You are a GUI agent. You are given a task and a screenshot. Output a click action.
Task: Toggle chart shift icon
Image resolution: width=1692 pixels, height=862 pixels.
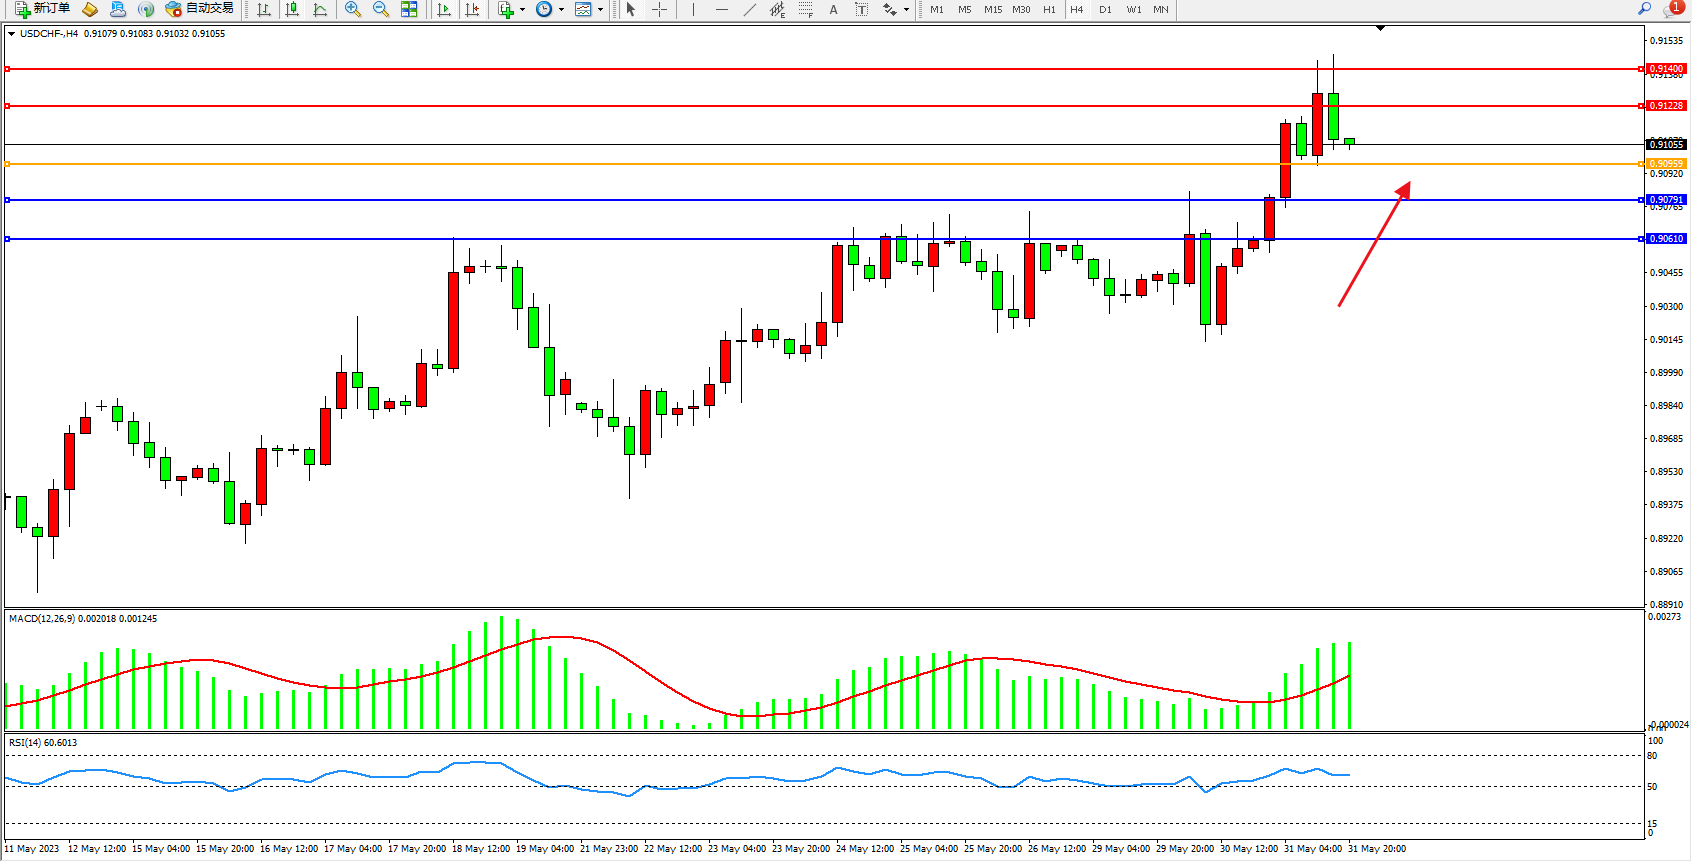point(472,9)
